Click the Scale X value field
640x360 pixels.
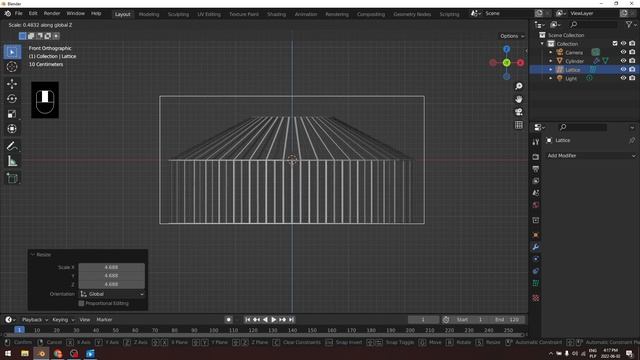(111, 267)
